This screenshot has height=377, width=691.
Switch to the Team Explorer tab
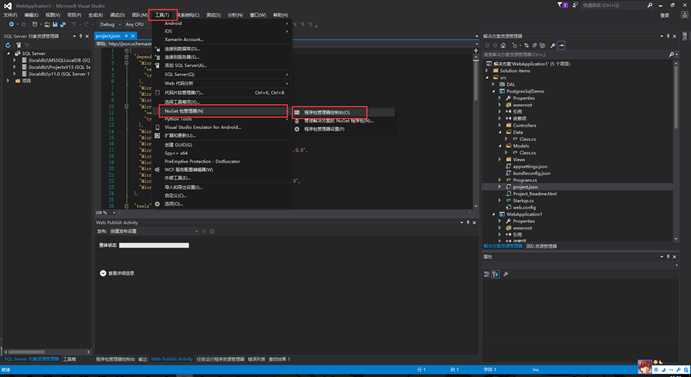[x=542, y=246]
